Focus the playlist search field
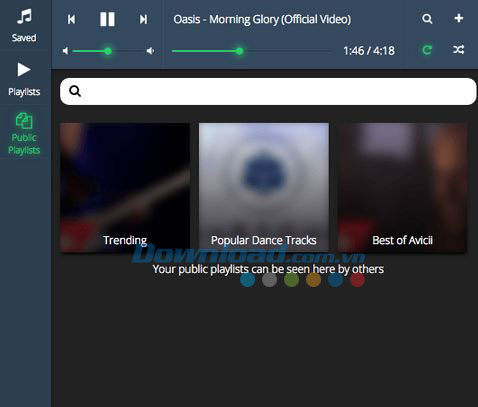This screenshot has height=407, width=478. (x=268, y=91)
